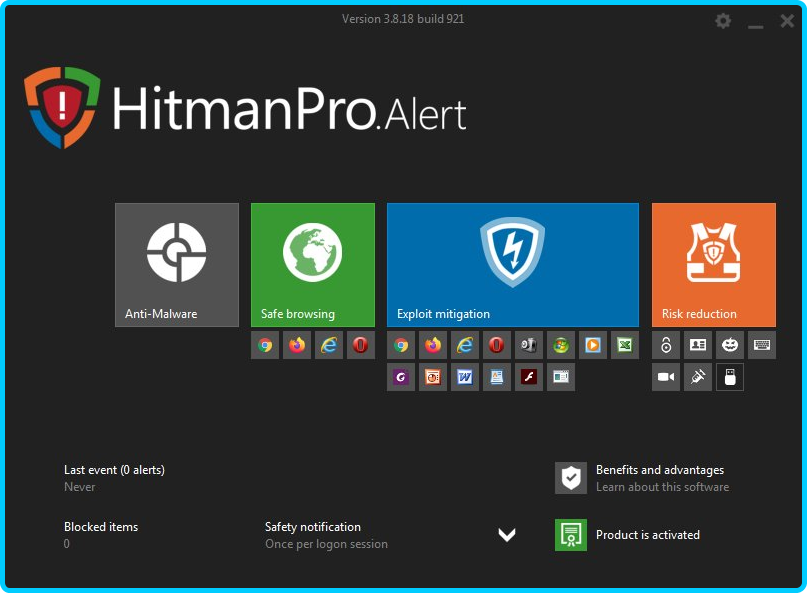This screenshot has width=807, height=593.
Task: Click the keyboard icon under Risk reduction
Action: 762,345
